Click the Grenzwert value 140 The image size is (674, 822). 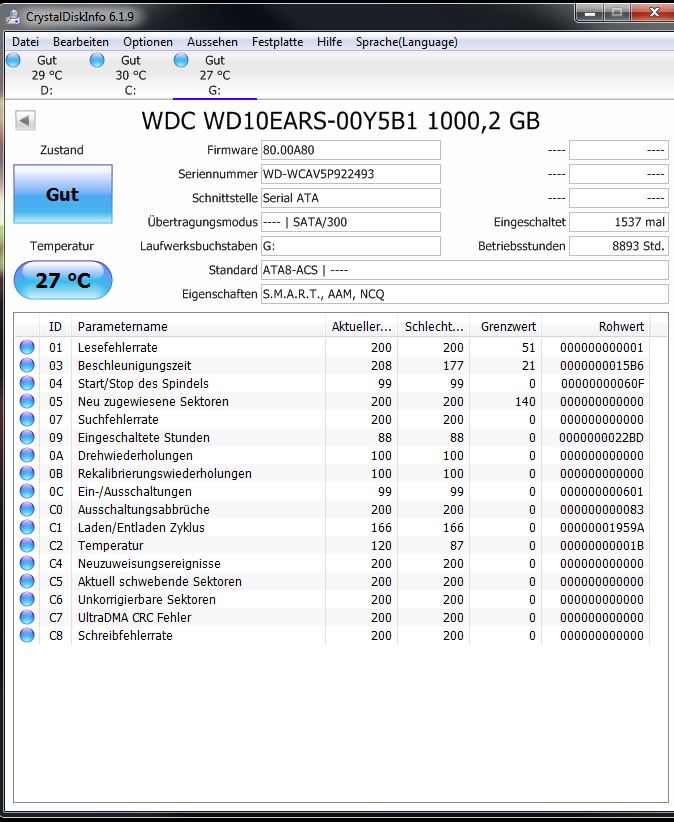525,402
